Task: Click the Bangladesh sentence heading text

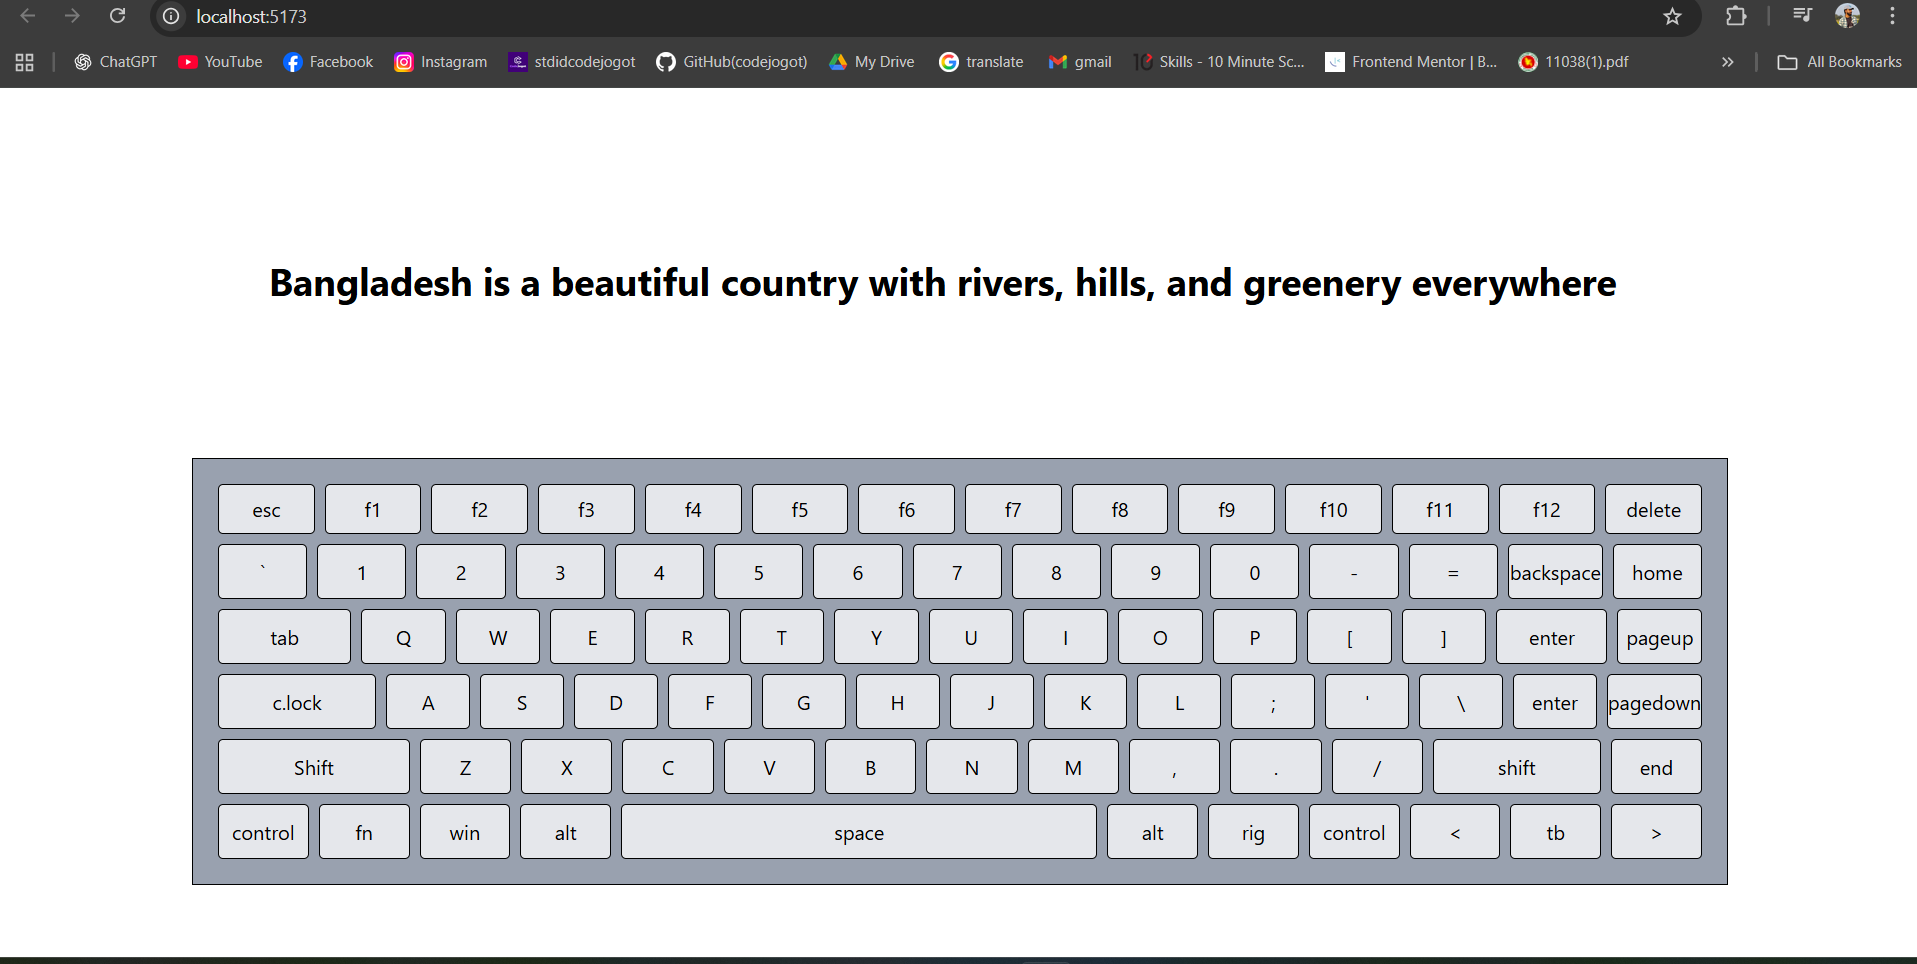Action: [x=942, y=283]
